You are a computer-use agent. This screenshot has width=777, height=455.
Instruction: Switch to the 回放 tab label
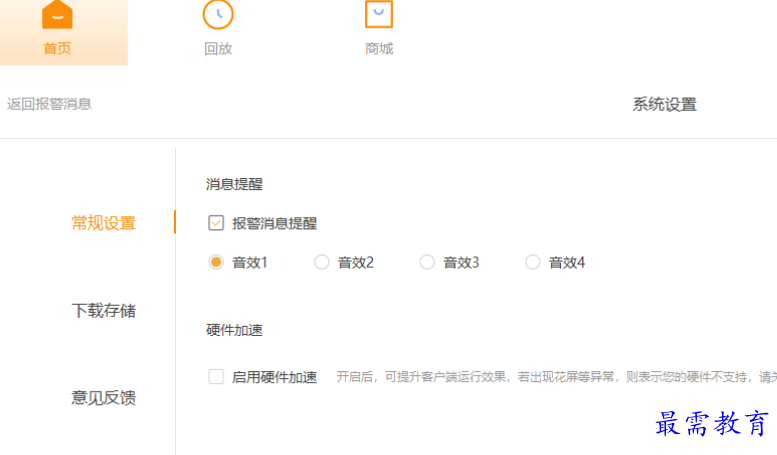[218, 49]
